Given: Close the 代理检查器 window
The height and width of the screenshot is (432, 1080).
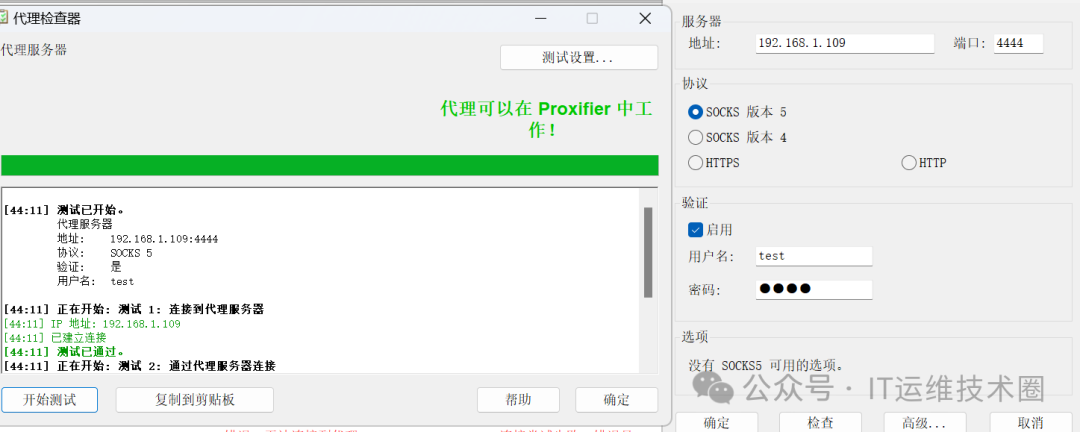Looking at the screenshot, I should point(645,19).
